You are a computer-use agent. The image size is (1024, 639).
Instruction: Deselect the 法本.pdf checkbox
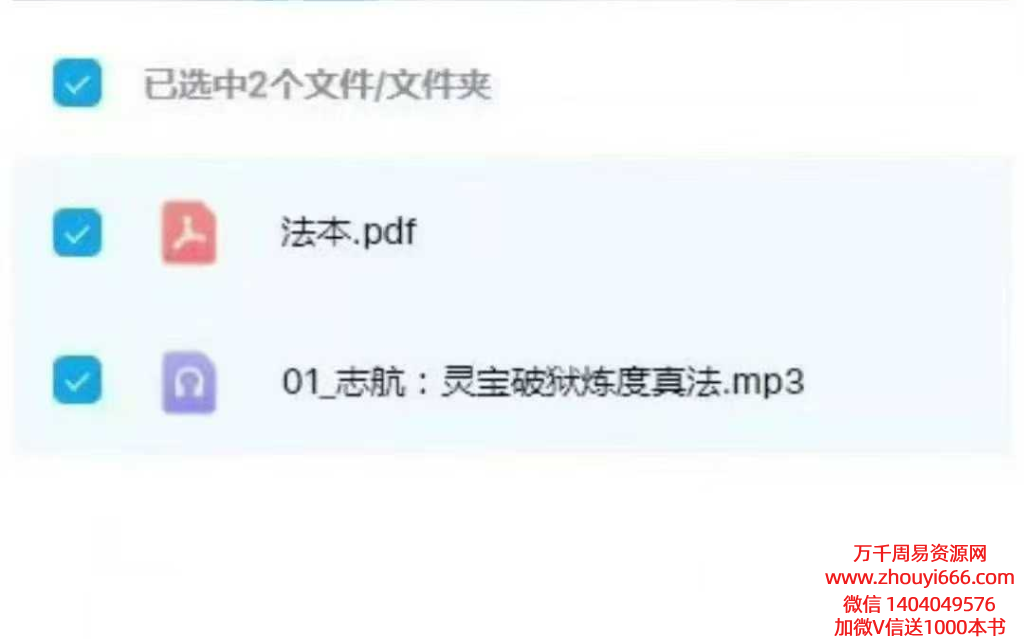(77, 233)
